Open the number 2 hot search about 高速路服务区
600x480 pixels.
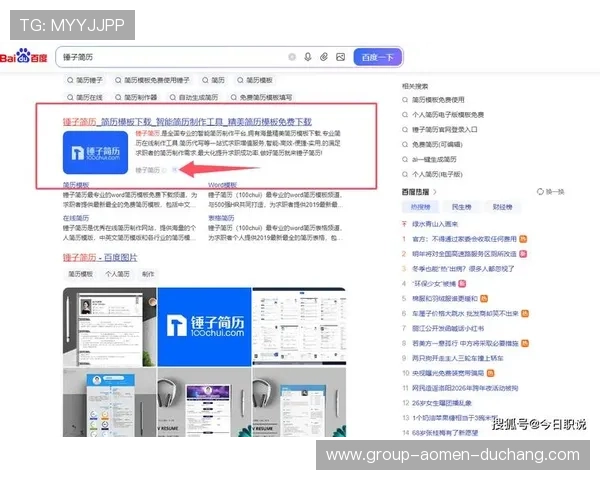464,254
